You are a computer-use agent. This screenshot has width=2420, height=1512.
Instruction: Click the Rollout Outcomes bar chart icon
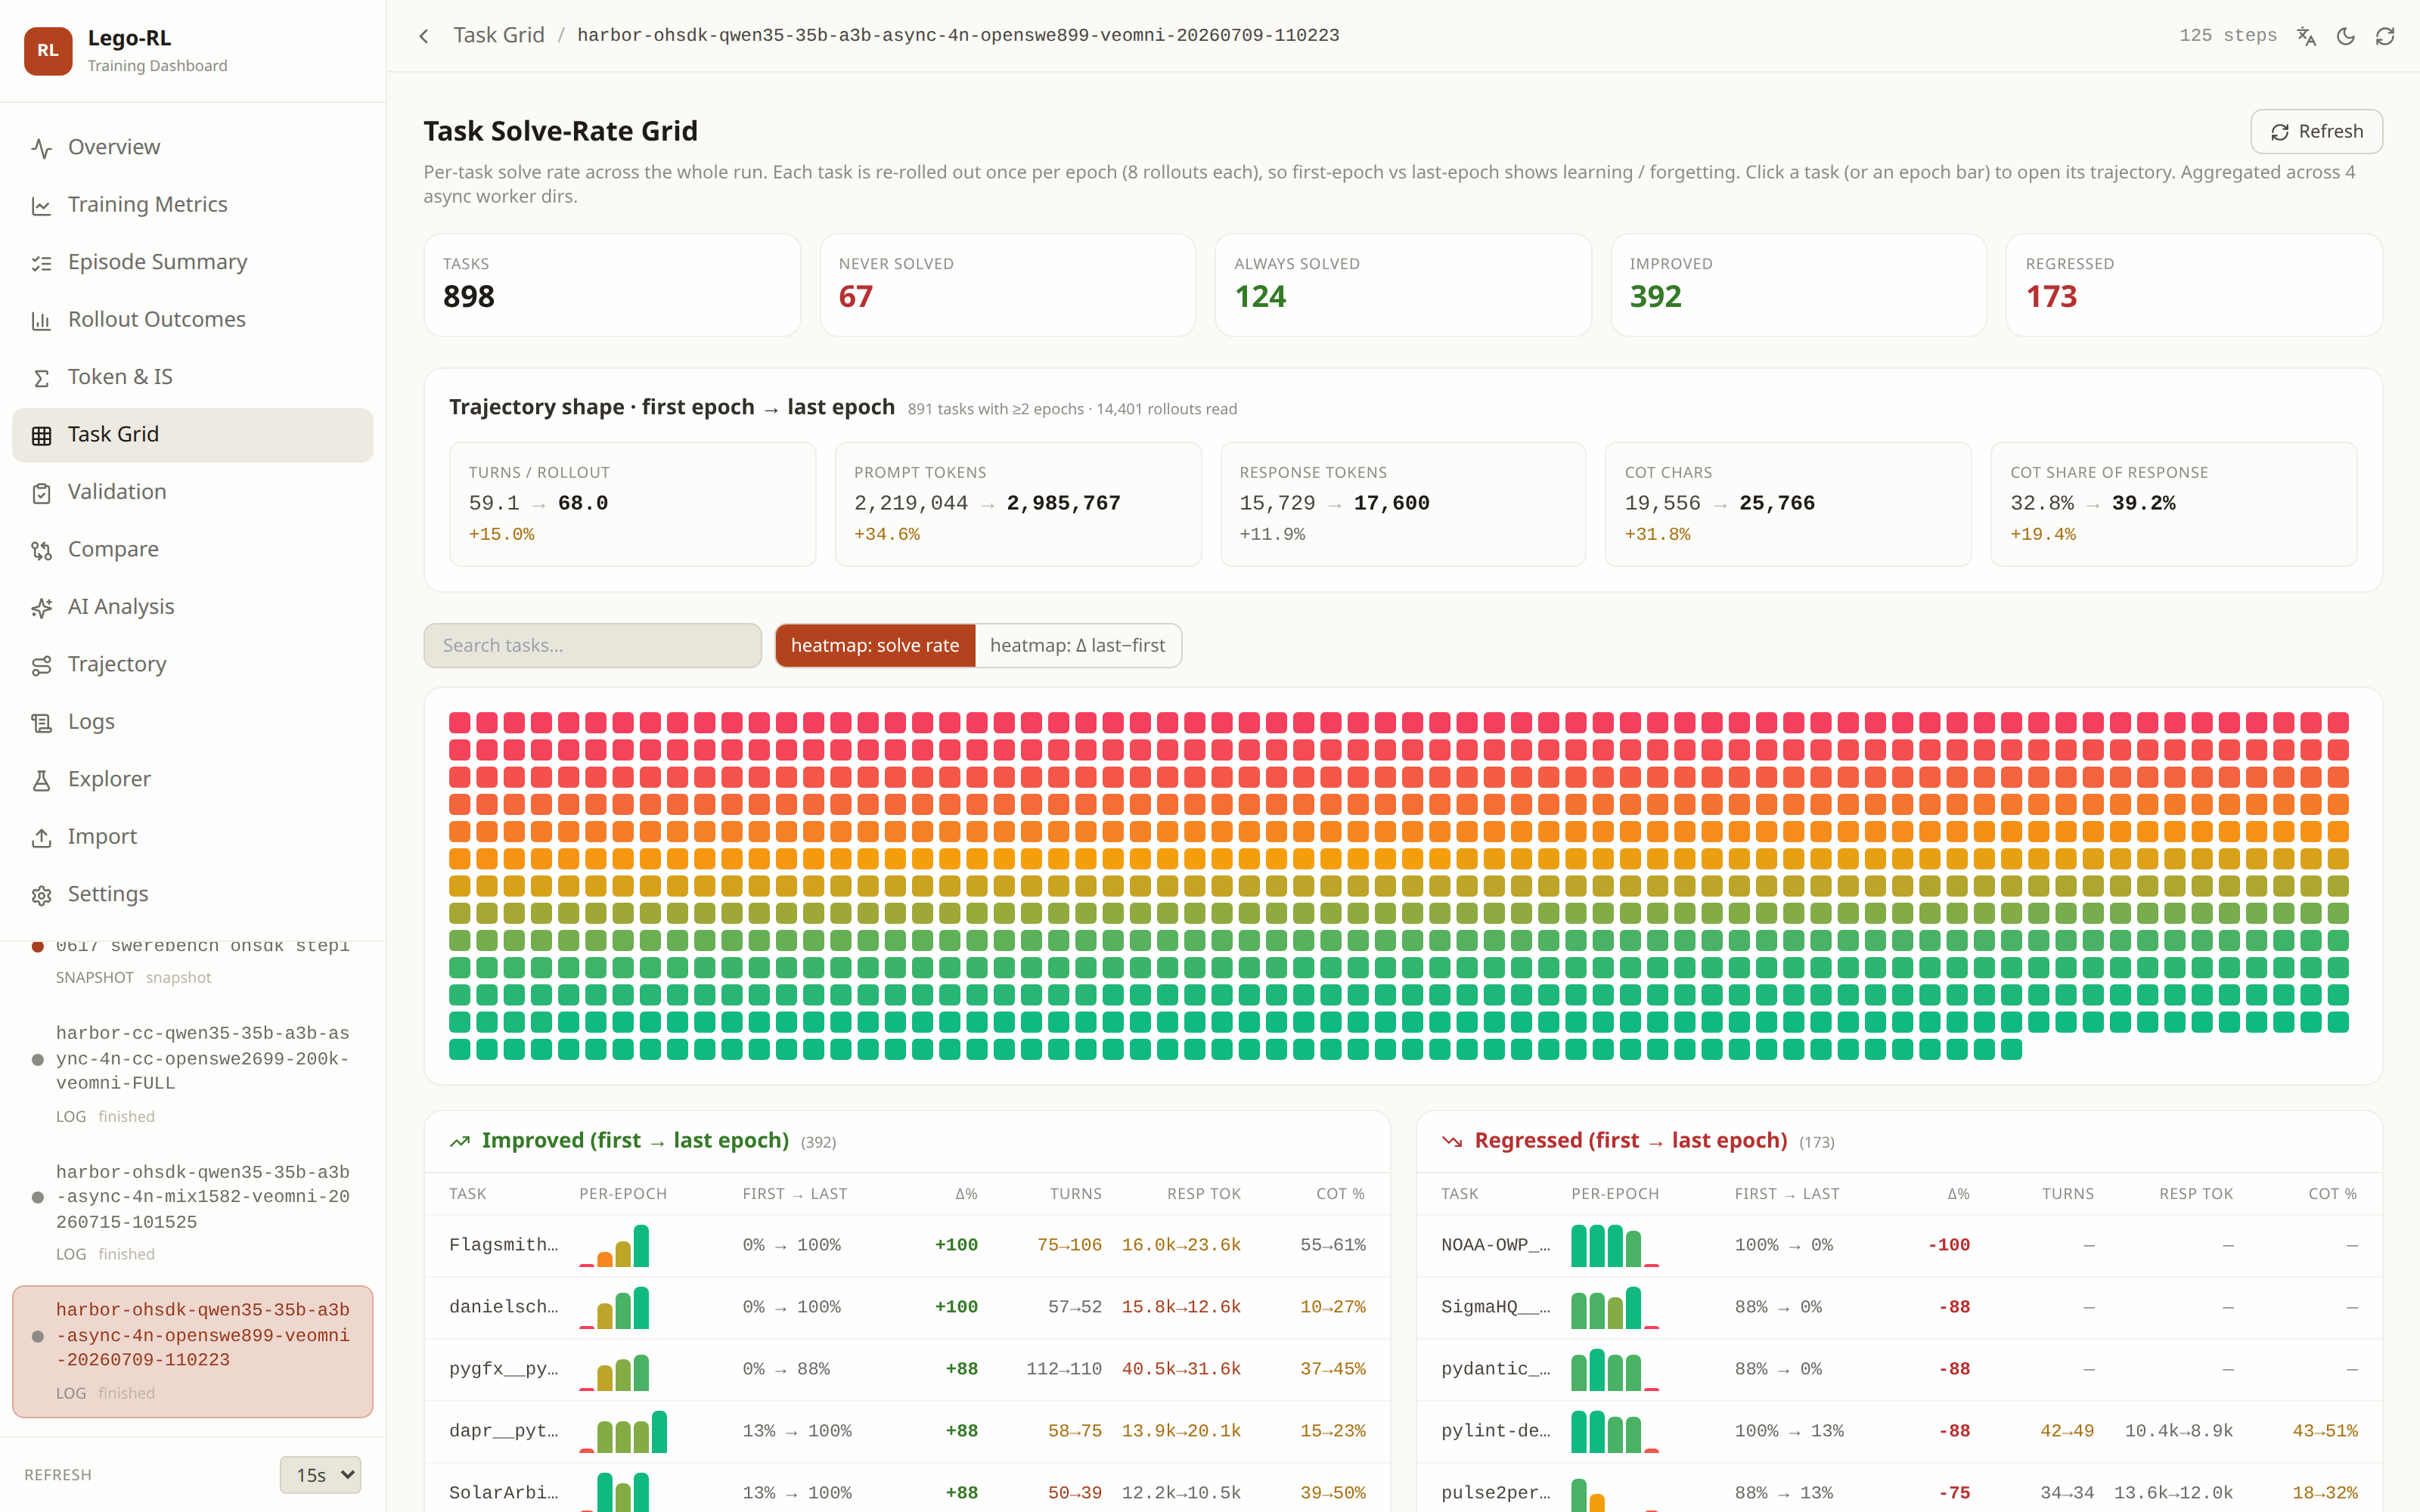41,321
